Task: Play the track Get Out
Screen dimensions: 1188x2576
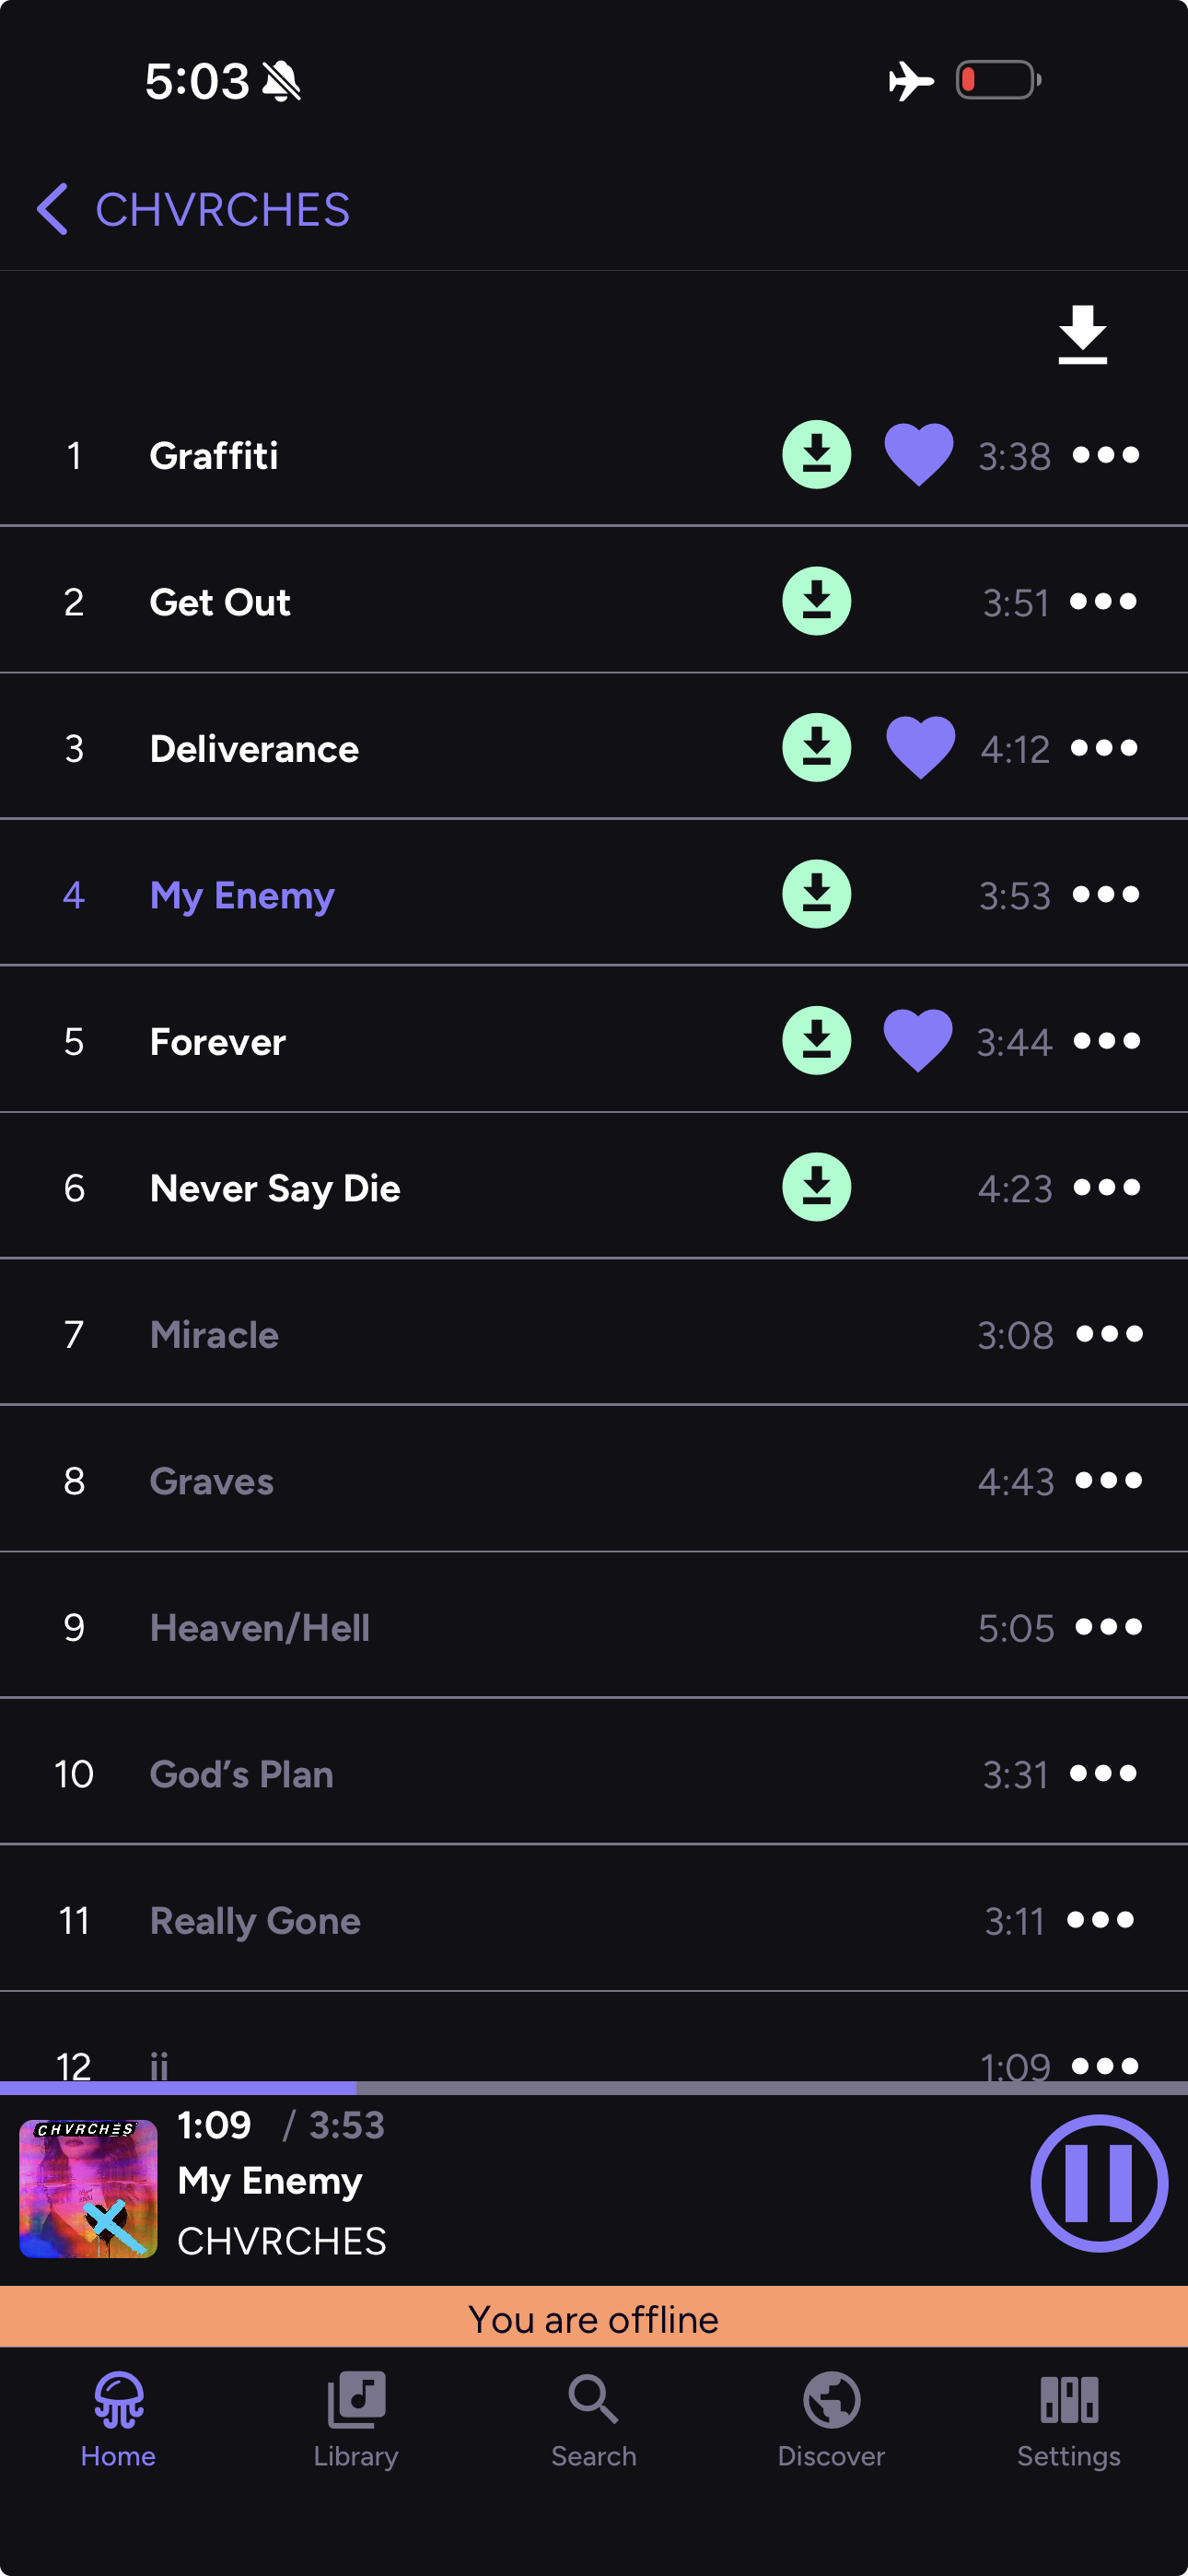Action: pyautogui.click(x=220, y=600)
